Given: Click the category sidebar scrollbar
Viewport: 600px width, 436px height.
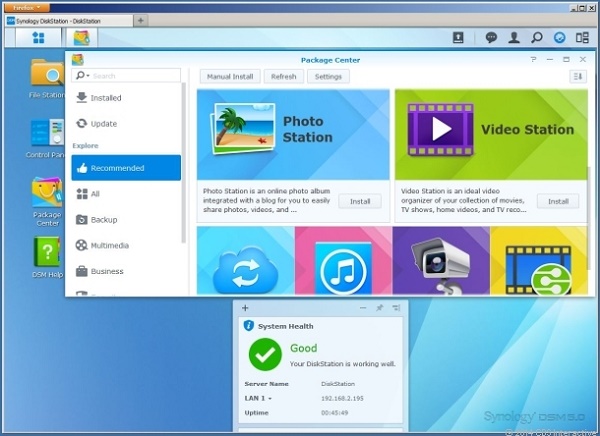Looking at the screenshot, I should click(184, 163).
